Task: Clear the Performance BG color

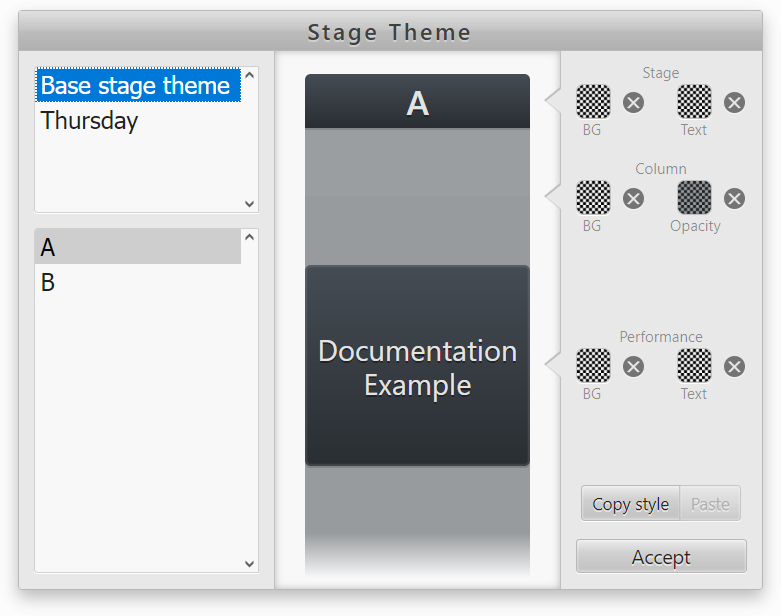Action: 634,366
